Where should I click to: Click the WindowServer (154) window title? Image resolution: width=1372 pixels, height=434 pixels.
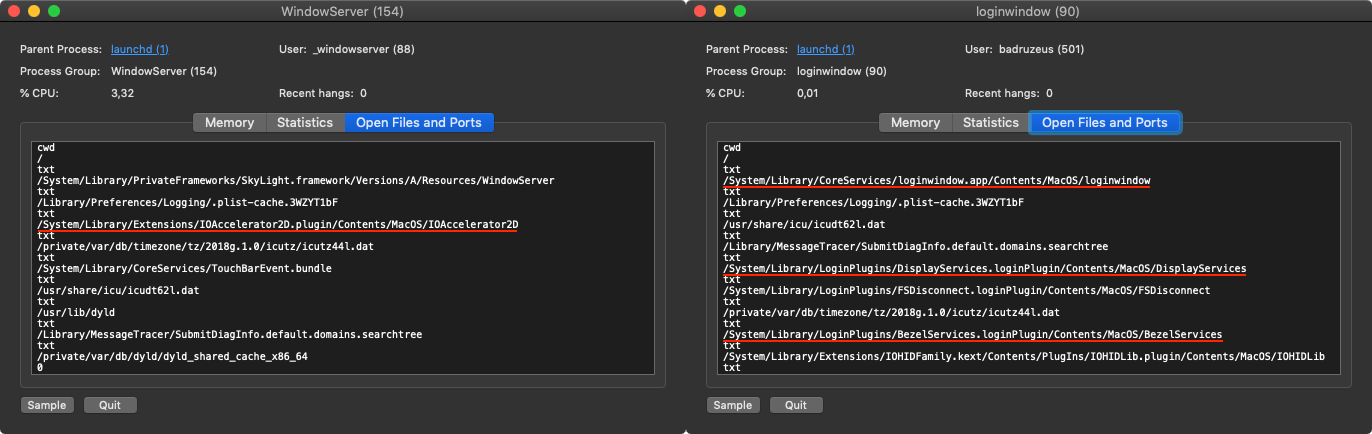click(x=342, y=11)
